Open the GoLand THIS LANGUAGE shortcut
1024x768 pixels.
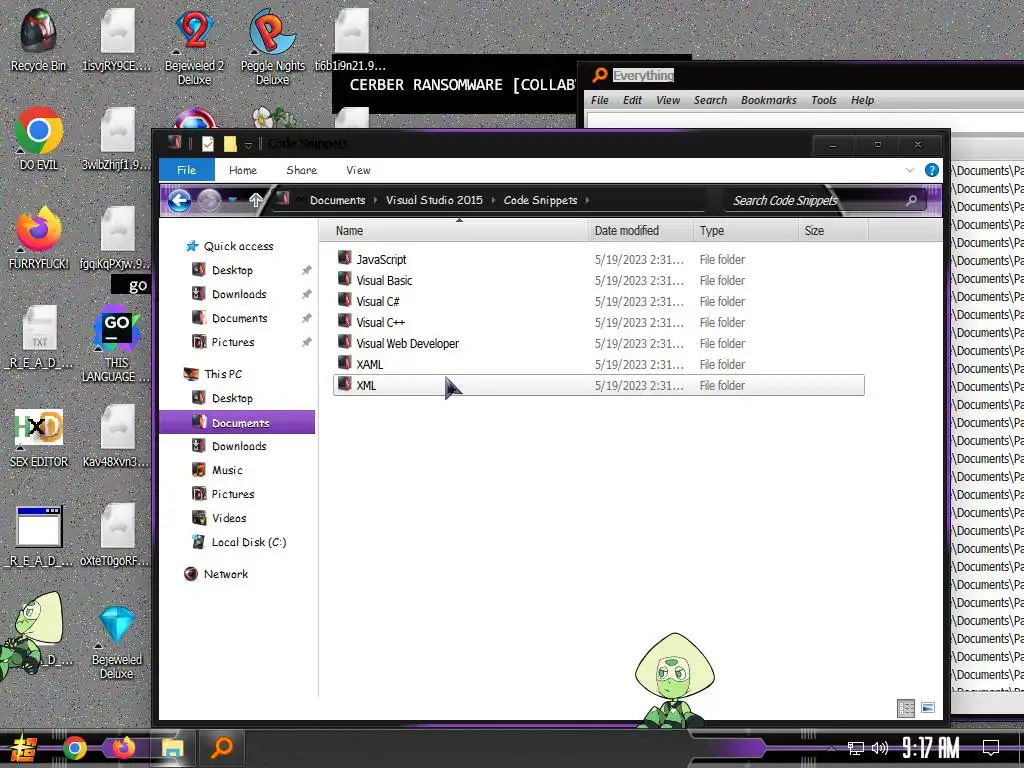[x=116, y=344]
